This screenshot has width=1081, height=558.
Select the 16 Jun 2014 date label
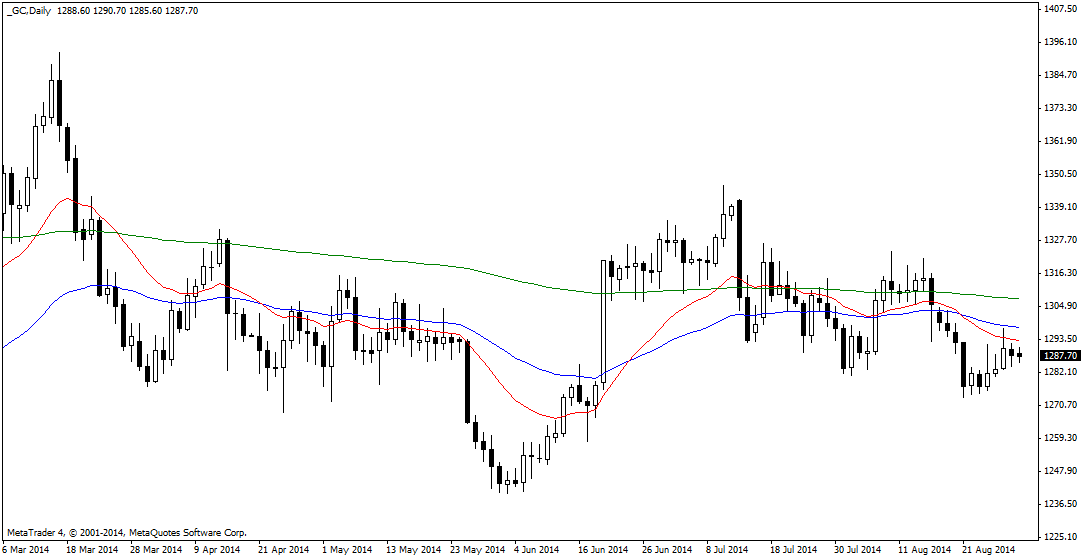(x=603, y=550)
